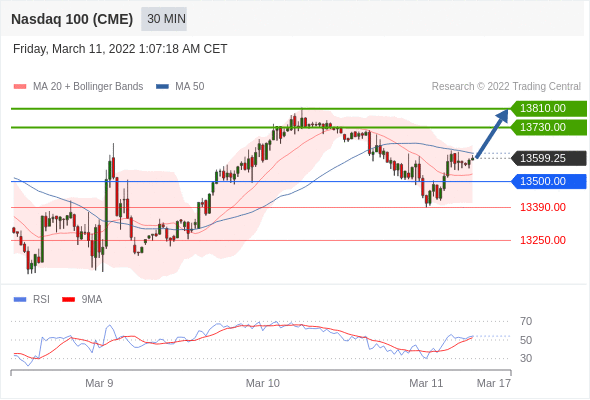Click the RSI 70 level label
Screen dimensions: 590x400
(x=526, y=321)
